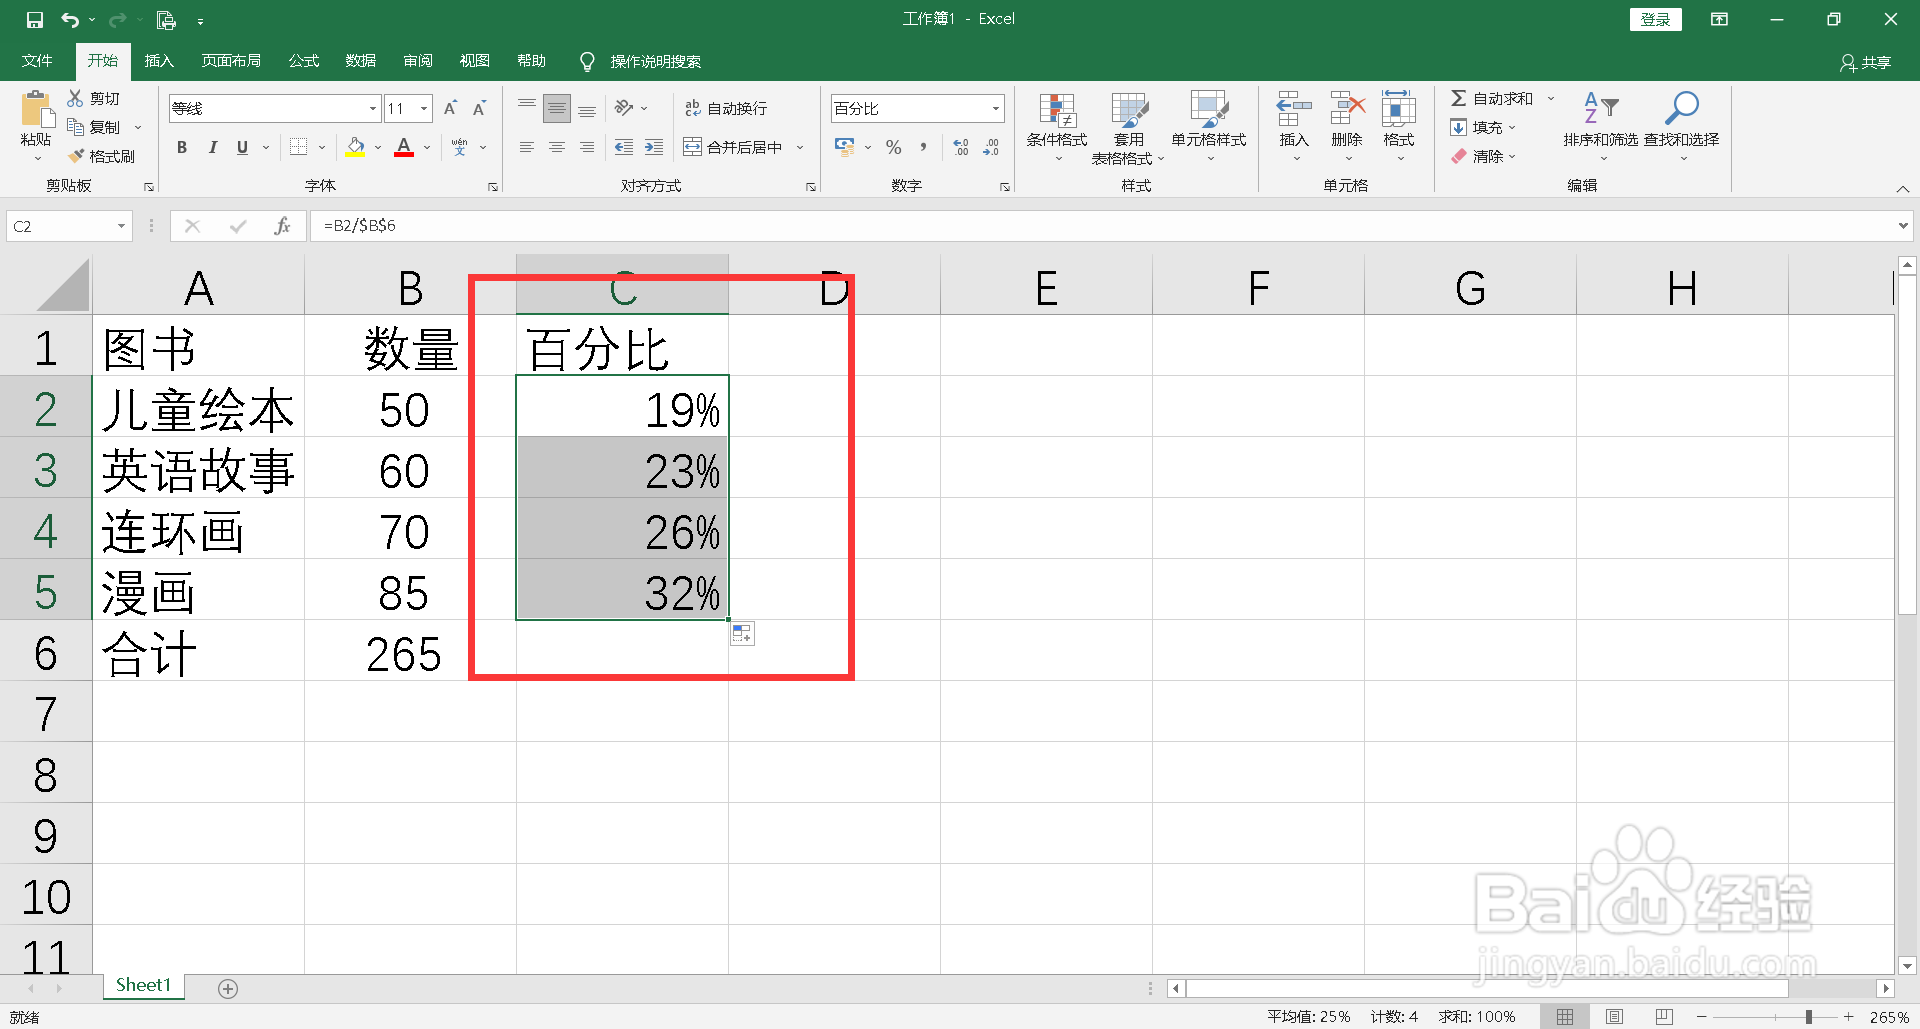Click the auto fill options icon

tap(742, 634)
